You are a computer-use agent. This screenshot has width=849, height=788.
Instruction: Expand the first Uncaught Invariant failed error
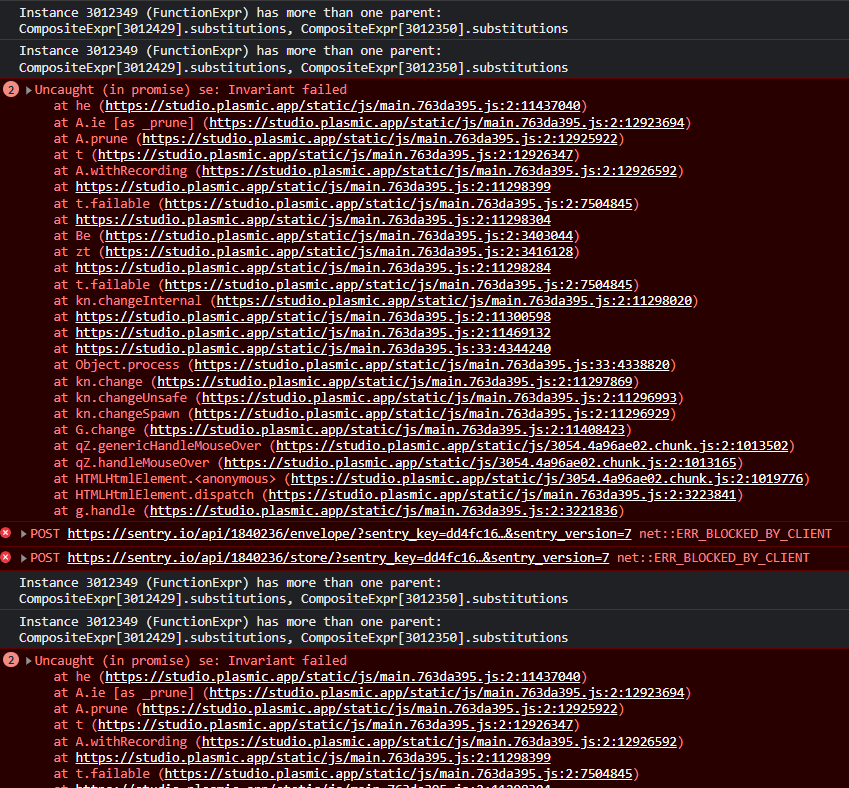coord(29,90)
